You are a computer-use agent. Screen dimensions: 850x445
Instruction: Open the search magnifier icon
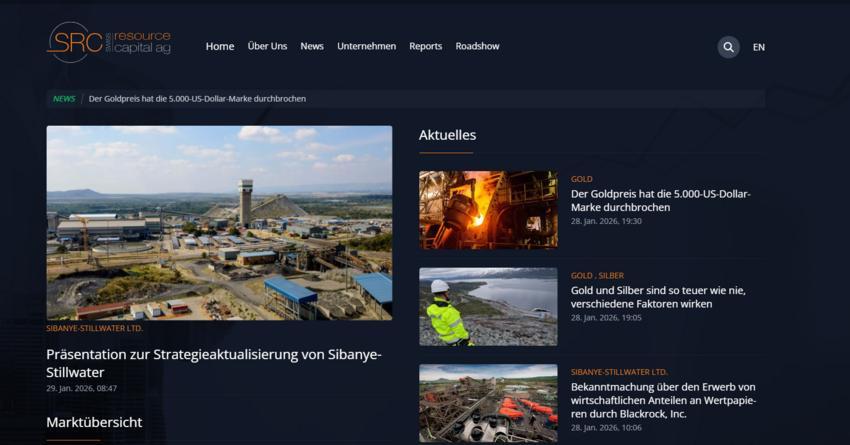tap(729, 47)
